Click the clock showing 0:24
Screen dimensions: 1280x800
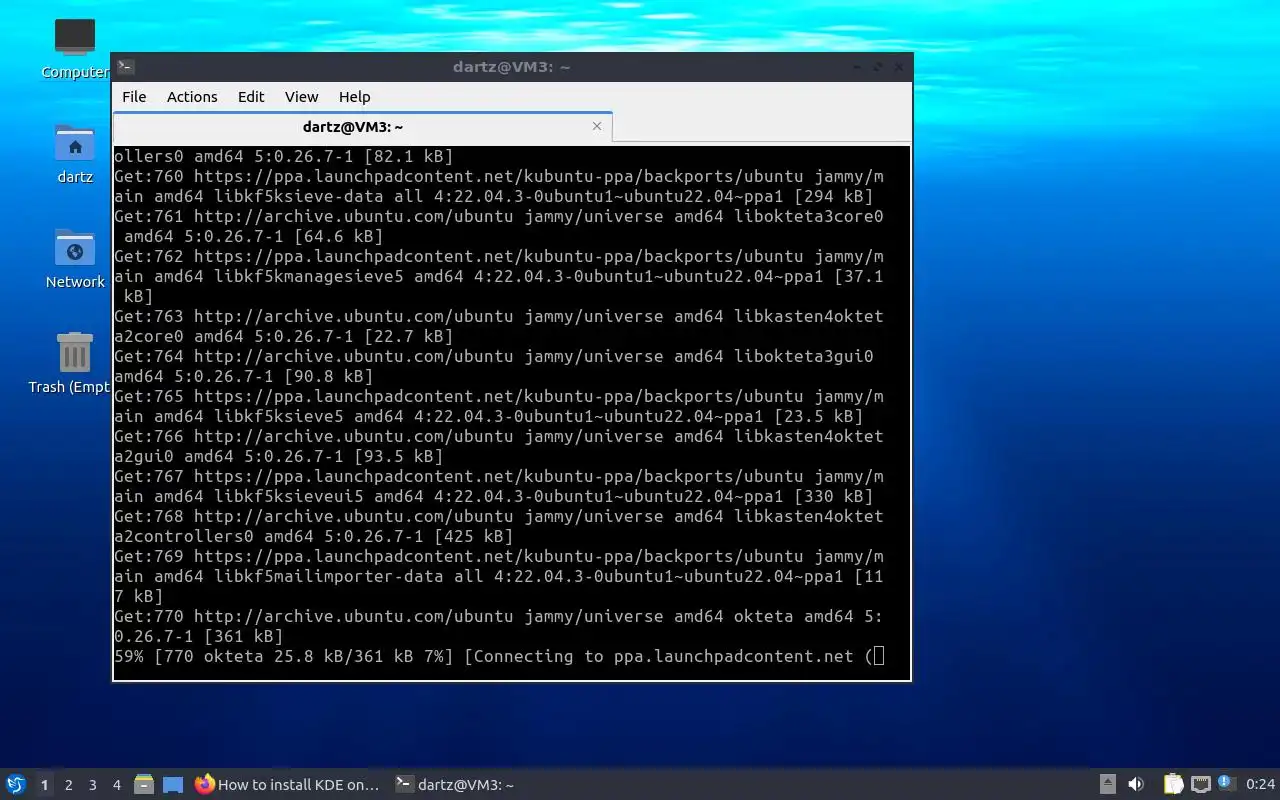tap(1260, 785)
